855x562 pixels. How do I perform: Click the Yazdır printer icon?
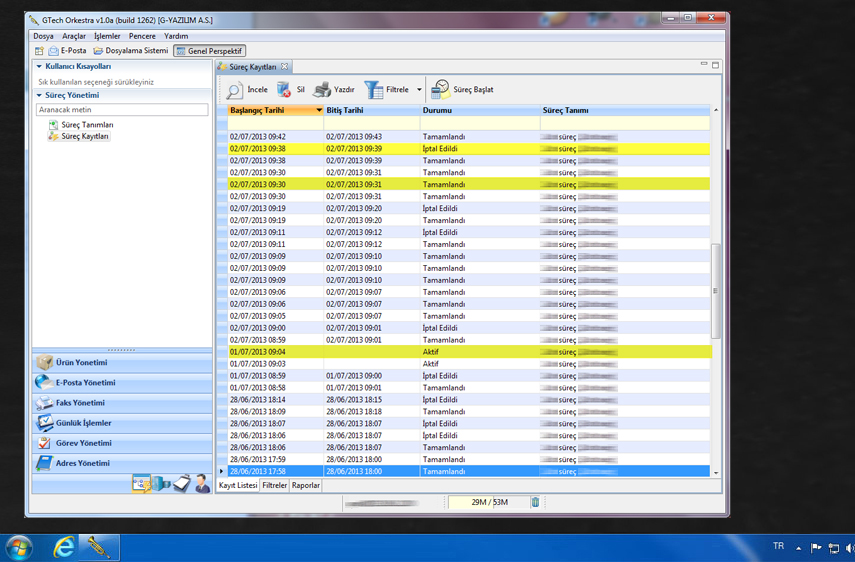tap(322, 89)
